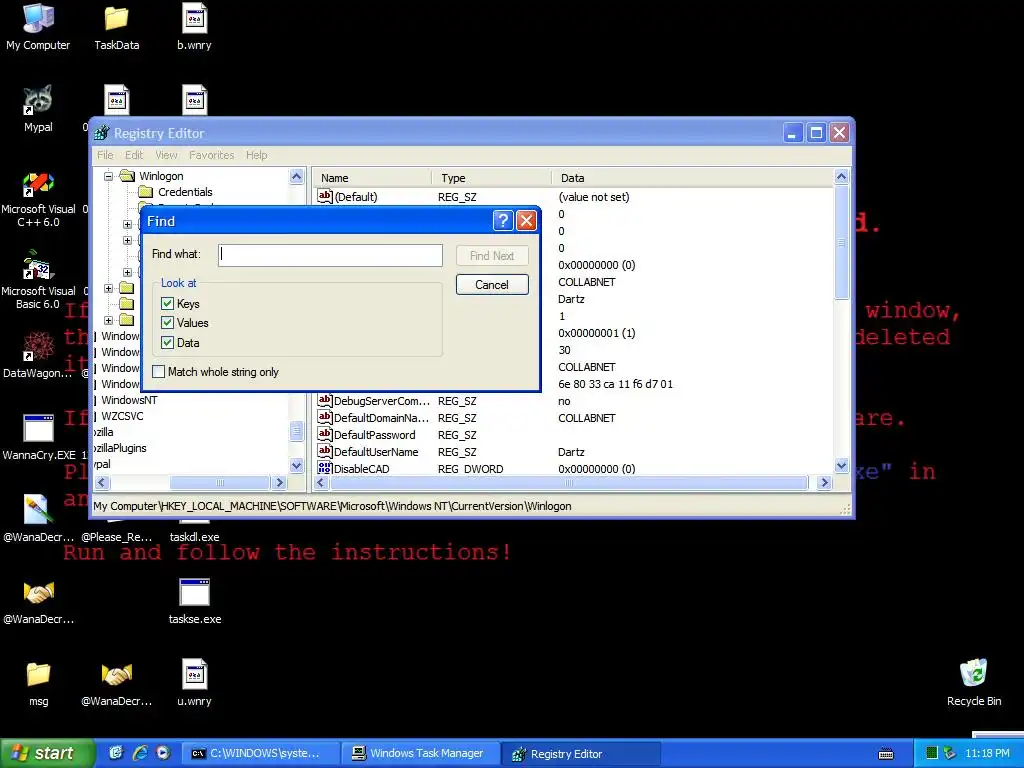Click Cancel in the Find dialog
The height and width of the screenshot is (768, 1024).
point(492,285)
